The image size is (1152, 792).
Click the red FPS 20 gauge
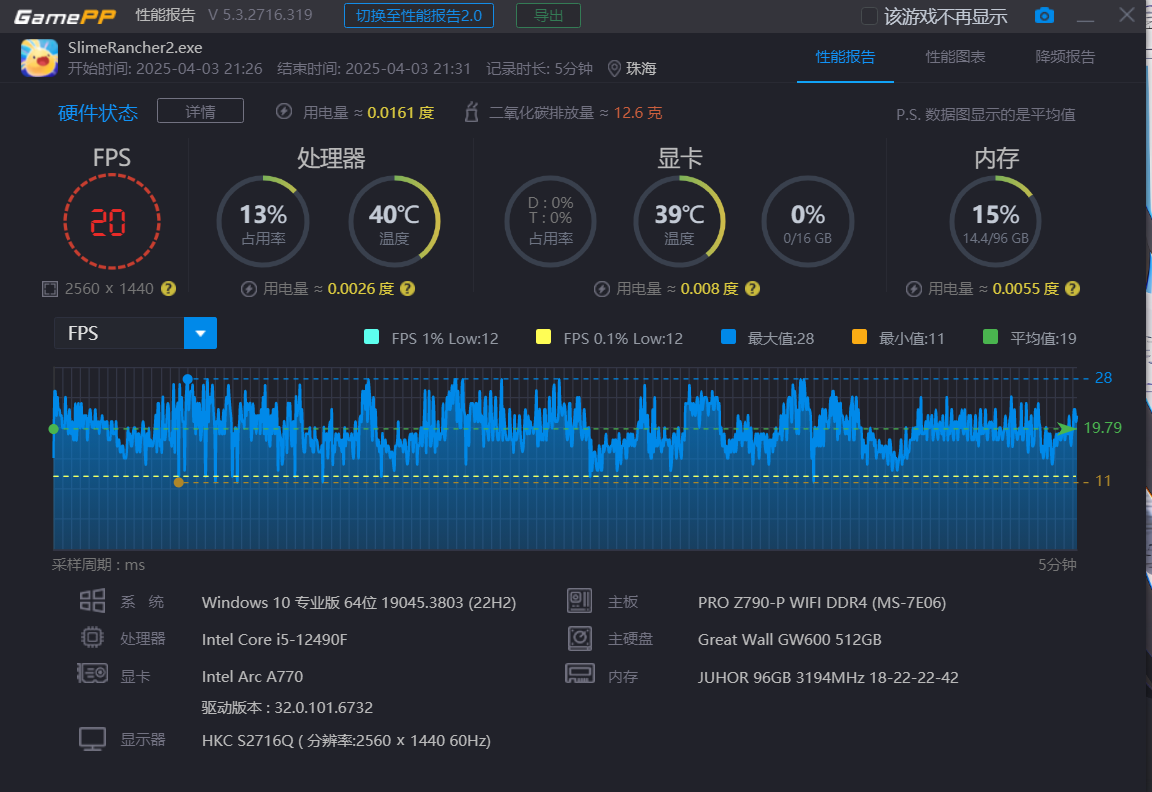point(112,221)
